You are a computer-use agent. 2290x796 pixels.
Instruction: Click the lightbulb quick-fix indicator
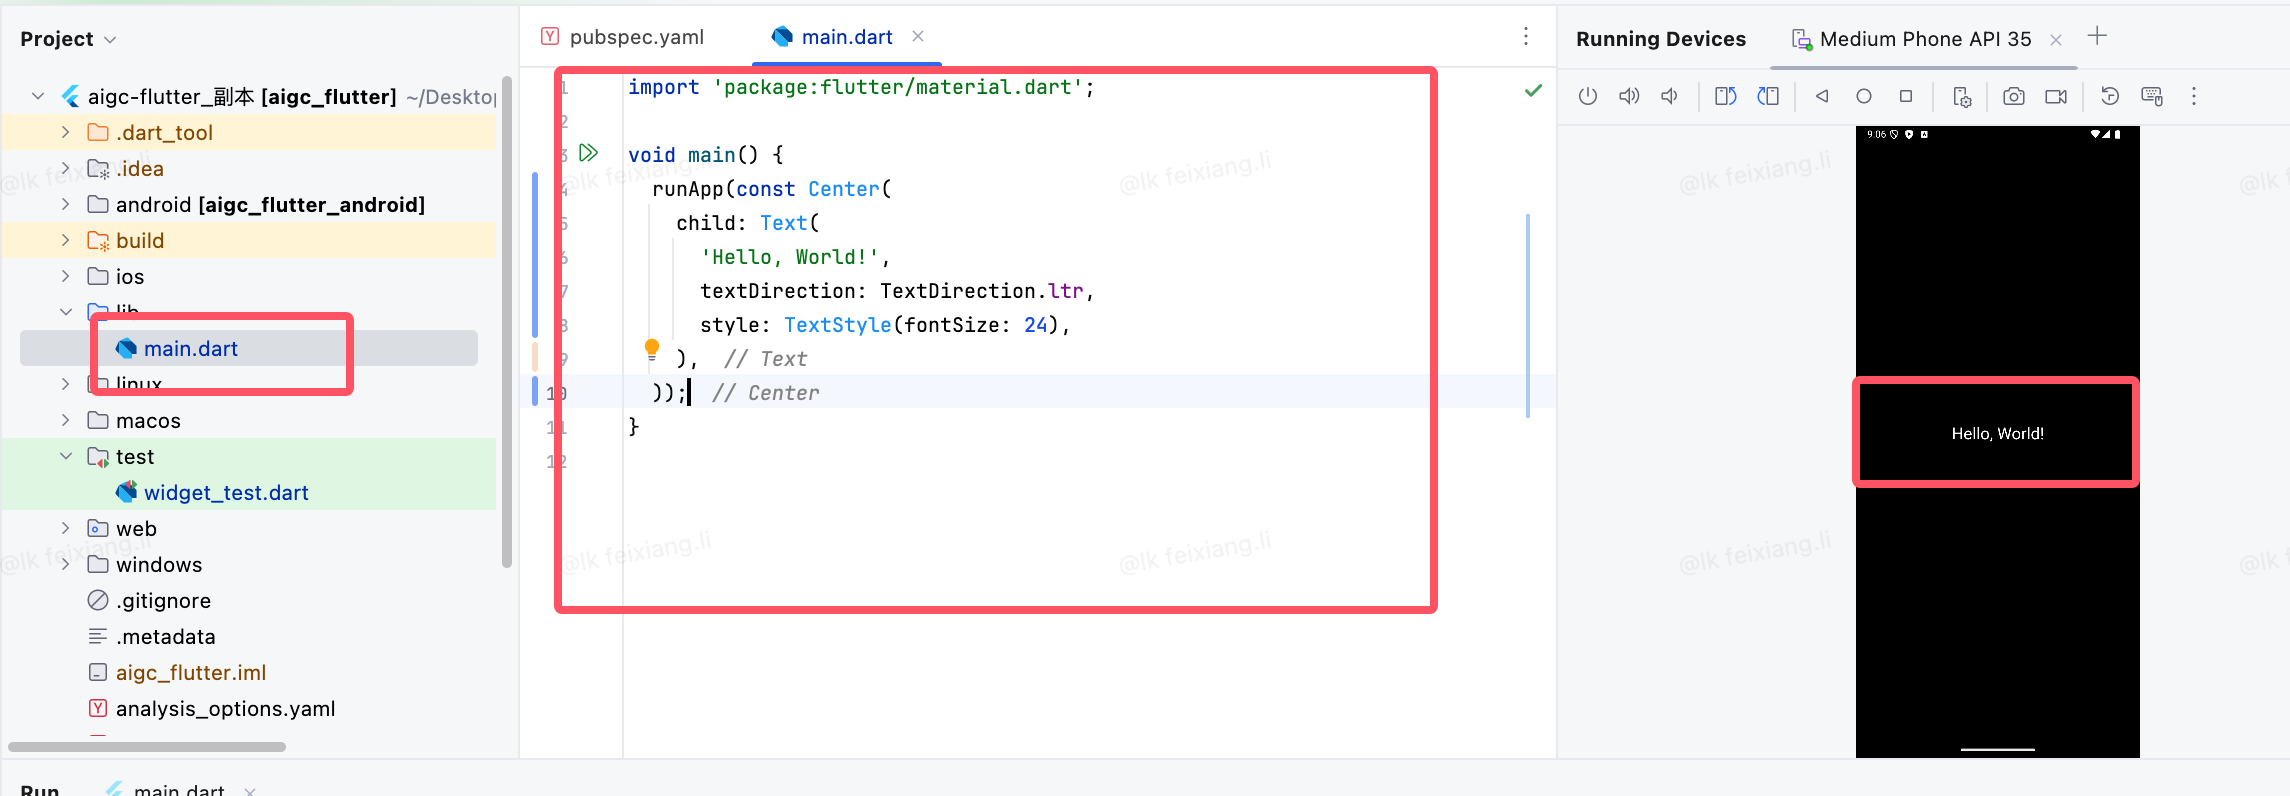[652, 350]
